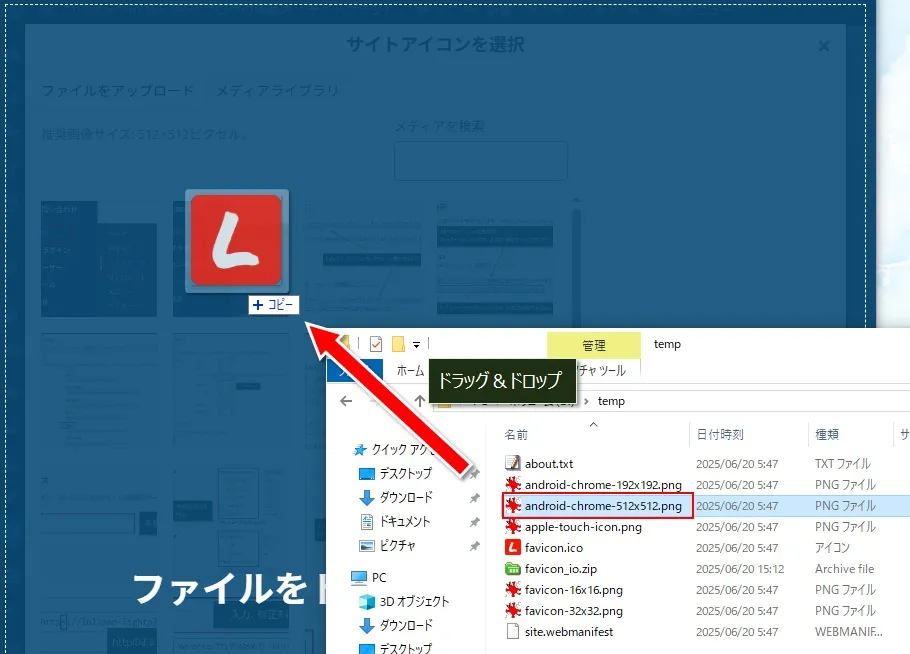Select the ファイルをアップロード tab
Screen dimensions: 910x654
[x=117, y=91]
